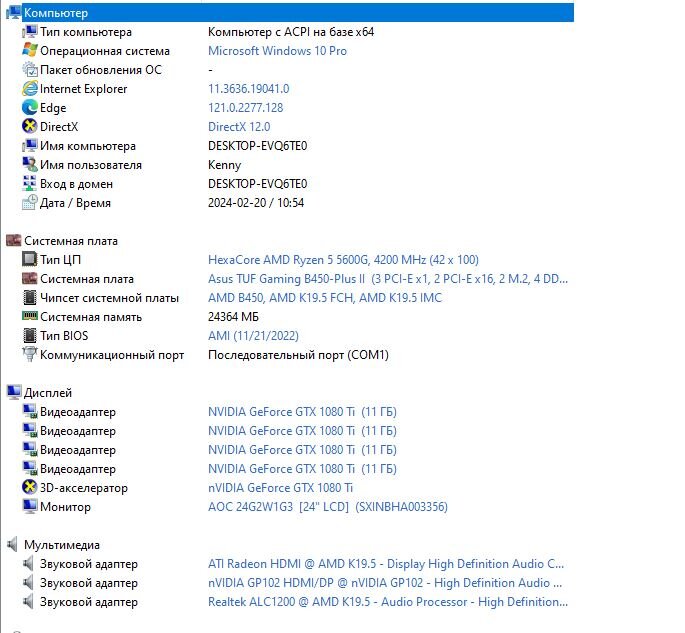Click the Системная плата section header icon
This screenshot has width=685, height=633.
14,241
